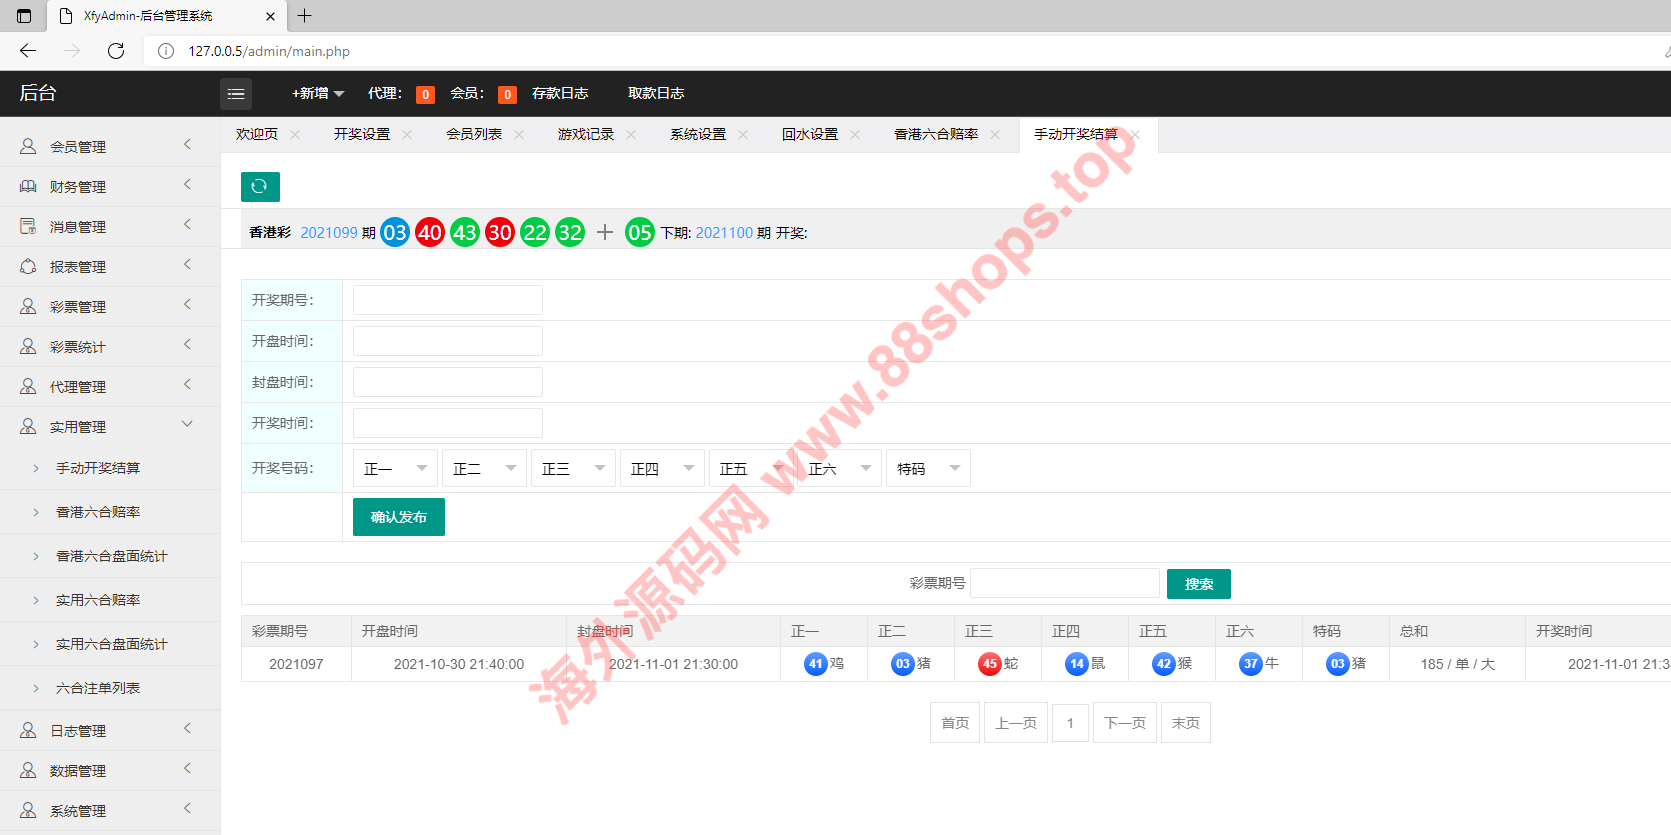
Task: Click the green refresh icon button
Action: pos(260,186)
